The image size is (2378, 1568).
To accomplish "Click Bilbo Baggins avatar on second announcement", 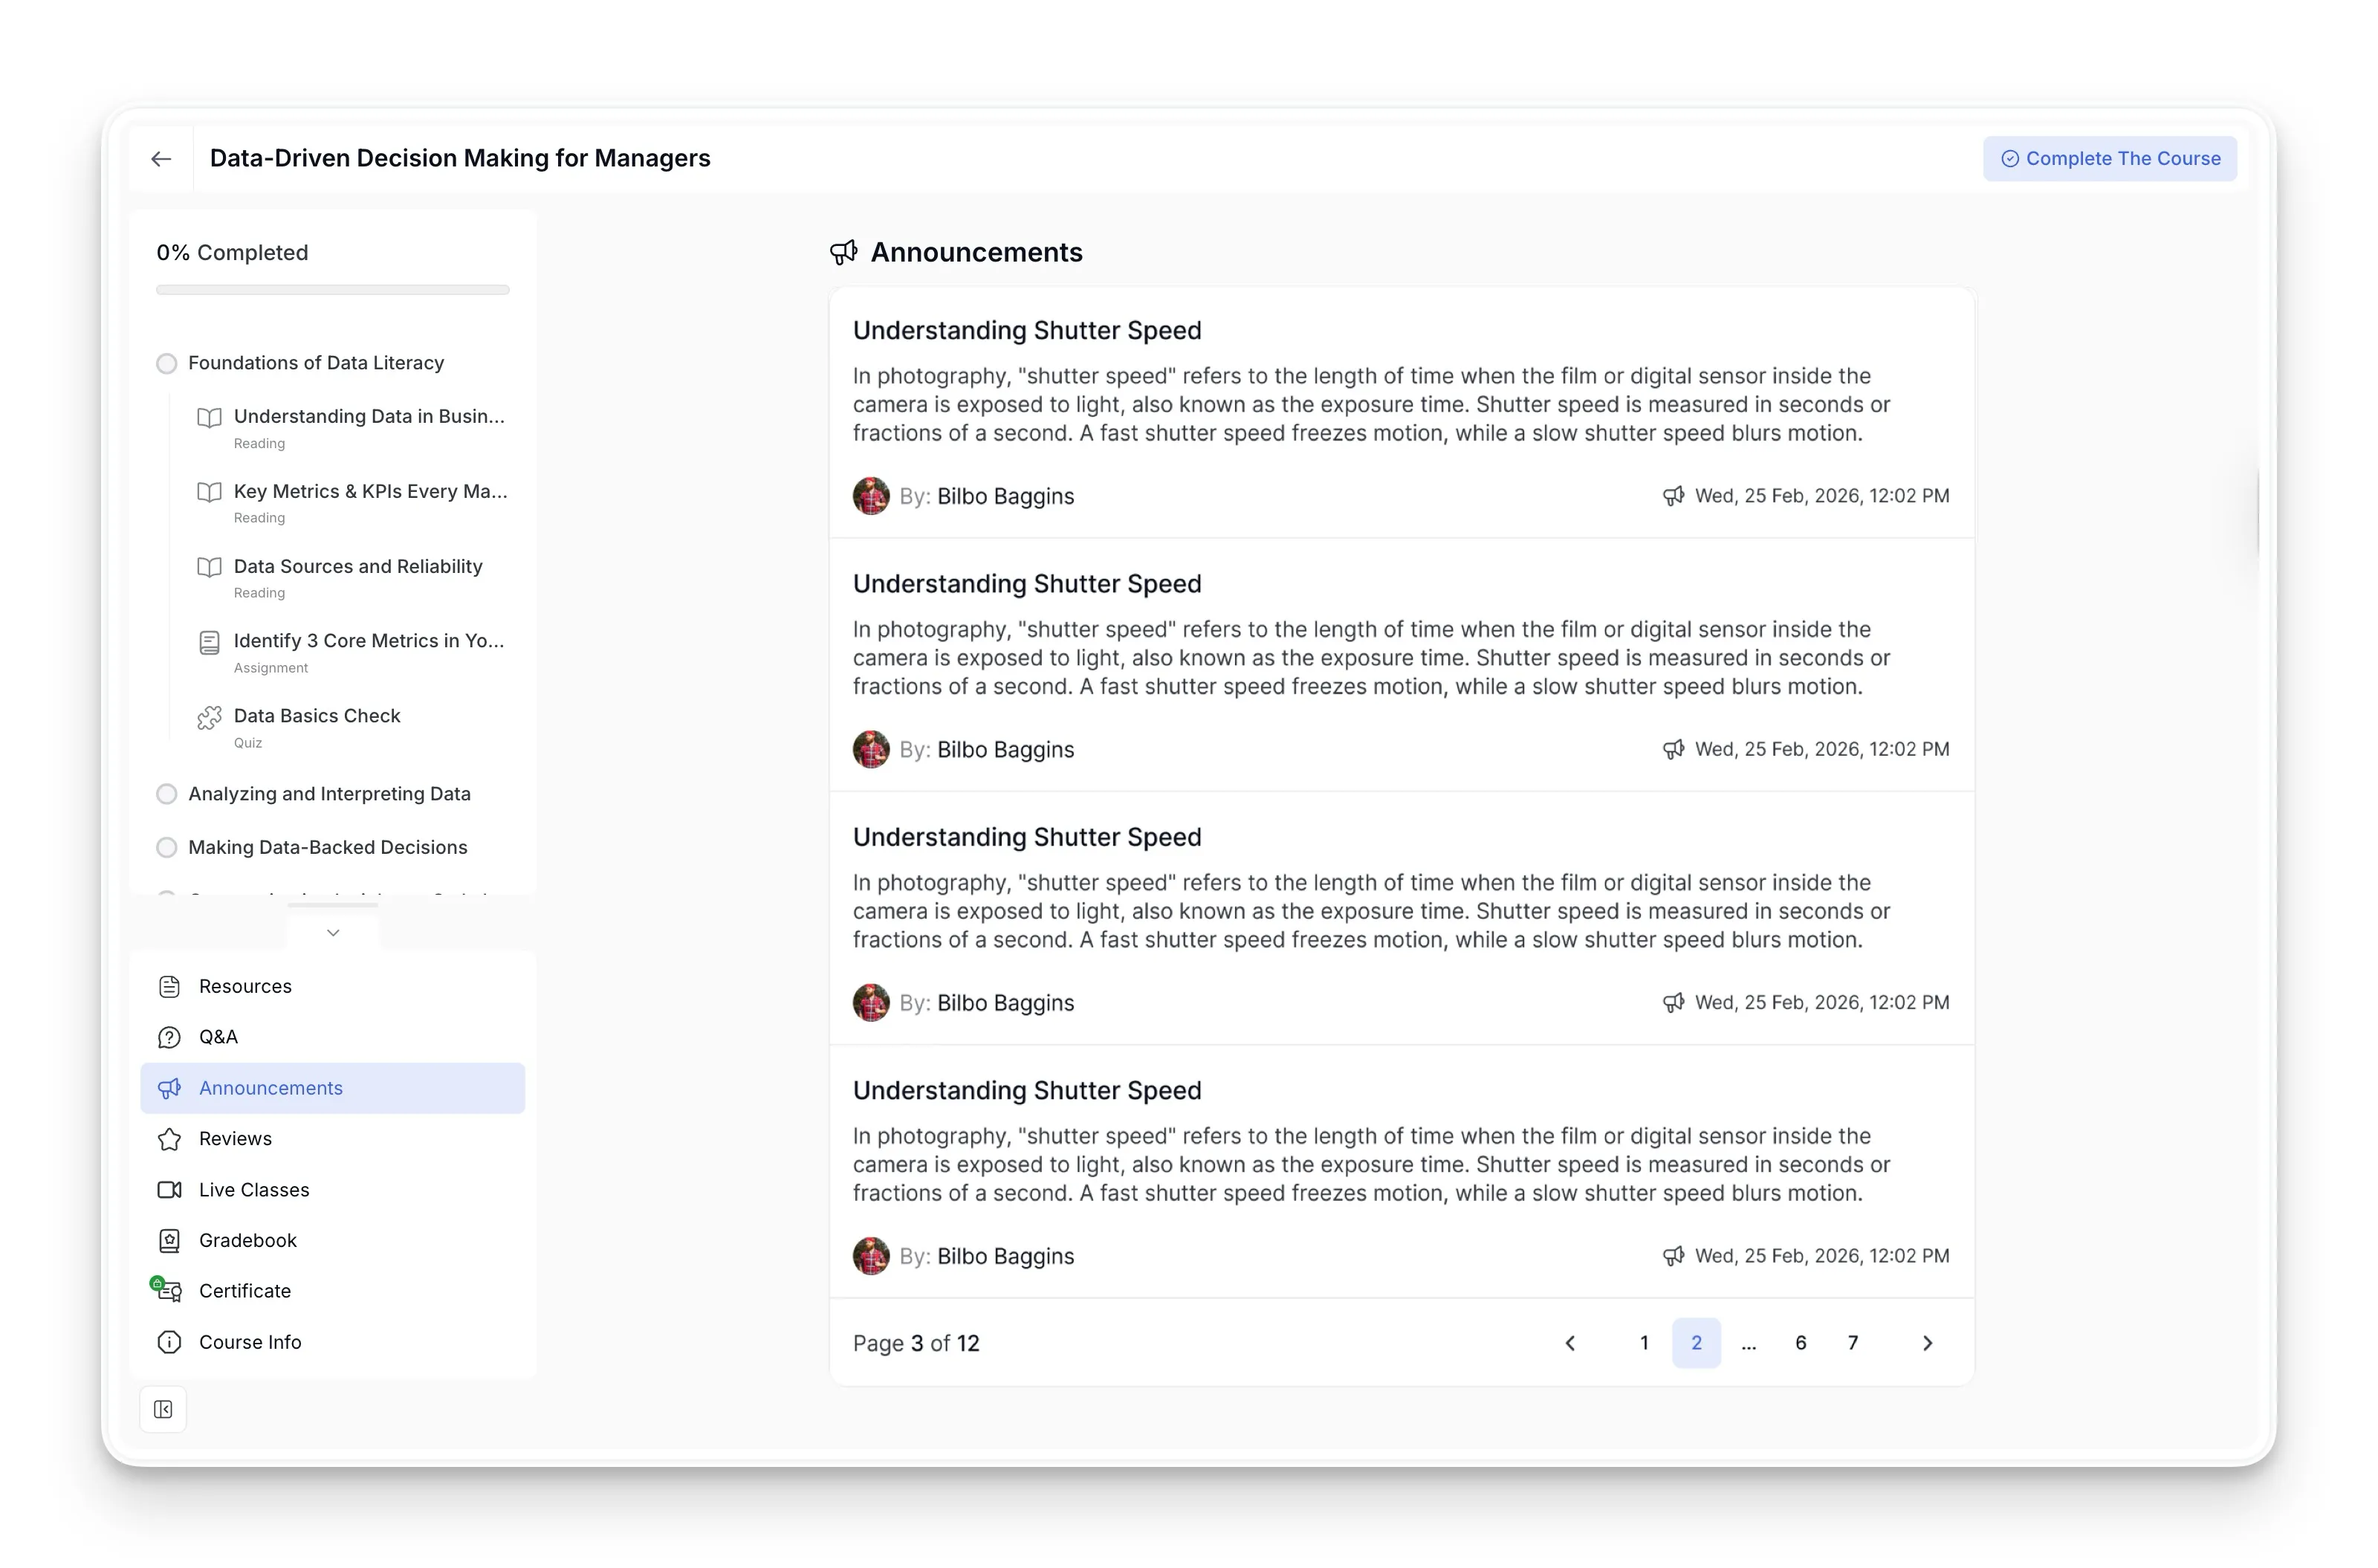I will tap(871, 750).
